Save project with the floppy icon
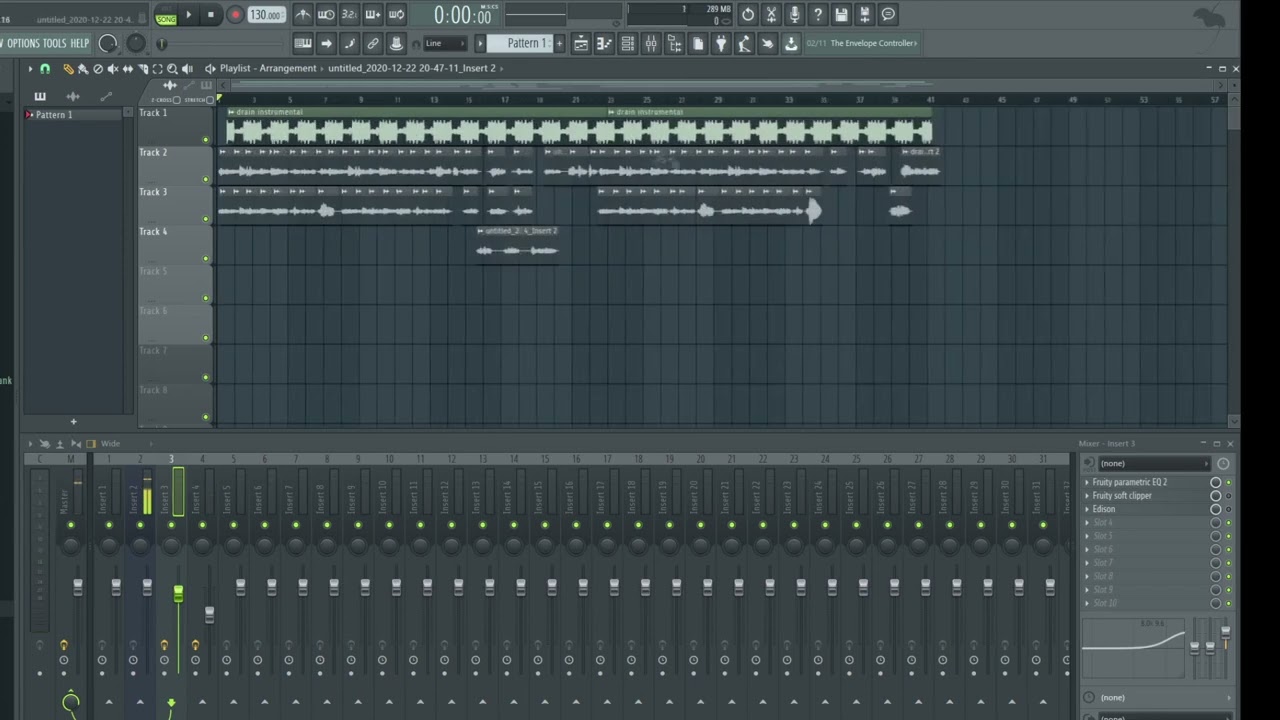This screenshot has height=720, width=1280. [841, 15]
